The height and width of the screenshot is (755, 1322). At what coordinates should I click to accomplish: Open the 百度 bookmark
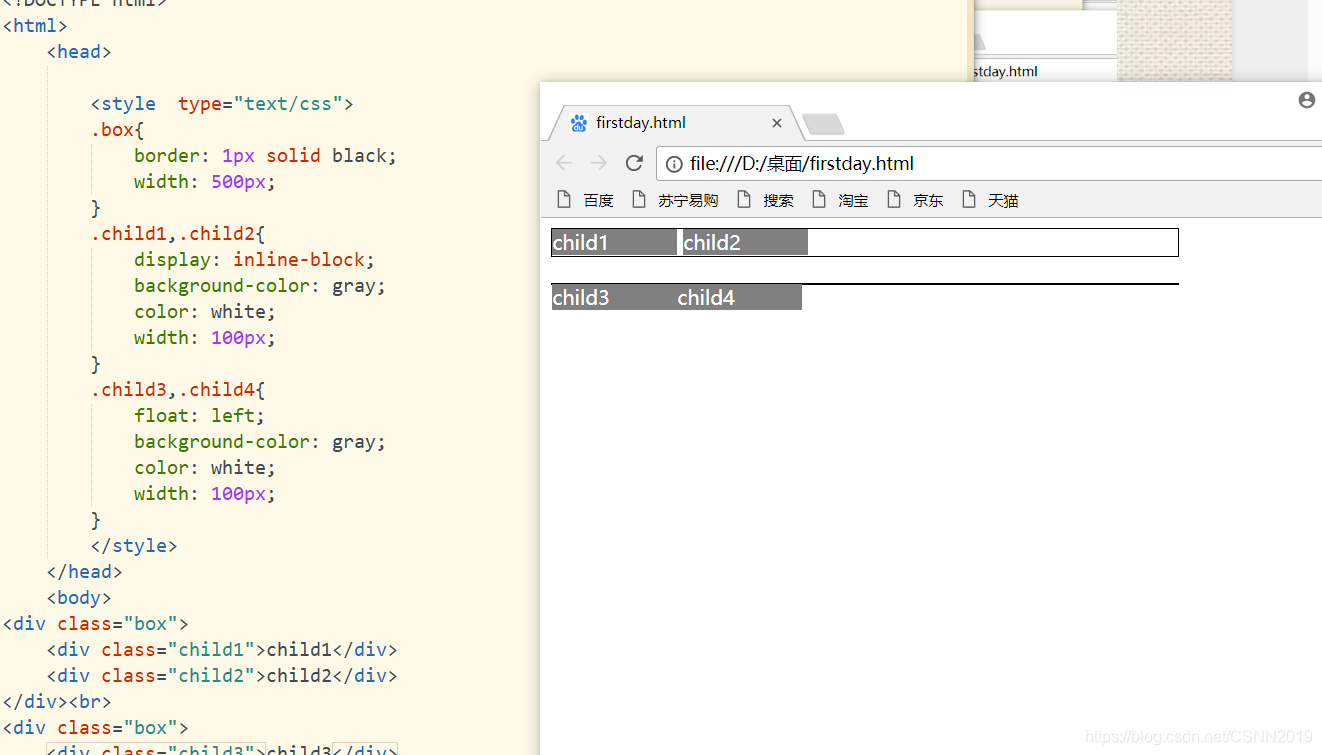click(x=586, y=200)
